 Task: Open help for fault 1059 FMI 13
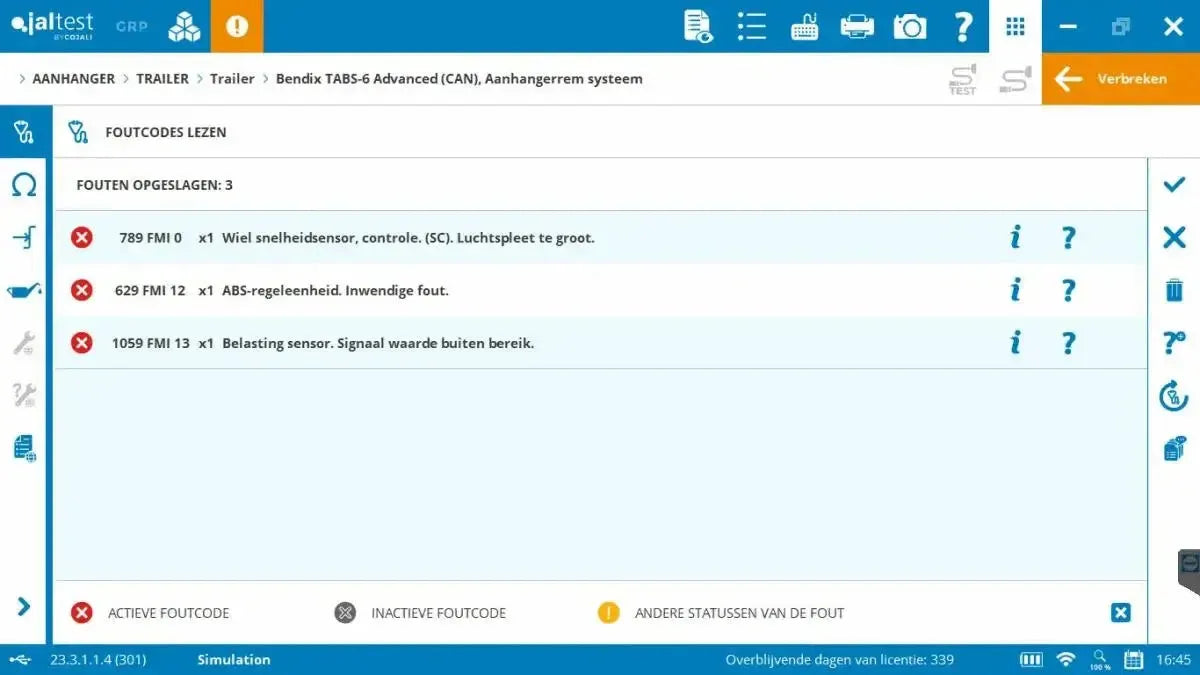point(1068,342)
